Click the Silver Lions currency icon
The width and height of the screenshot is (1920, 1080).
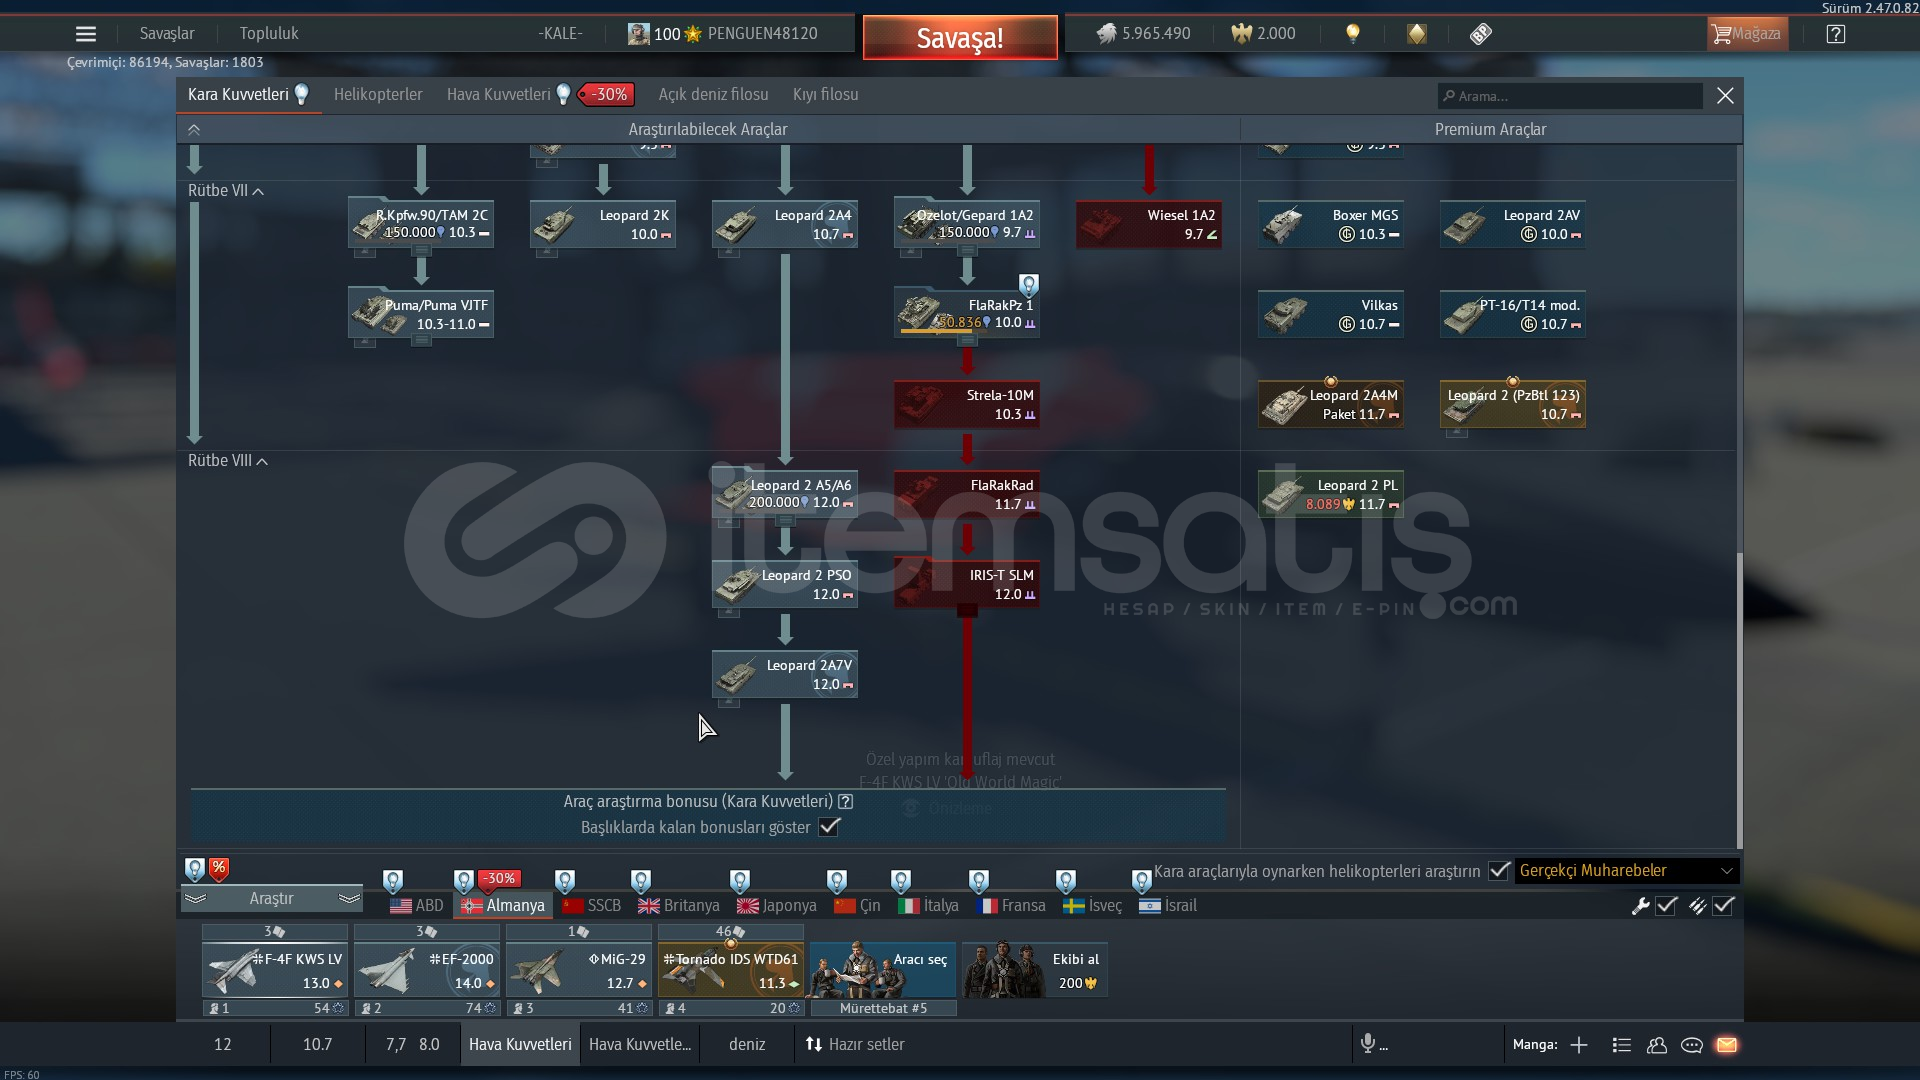(x=1106, y=34)
